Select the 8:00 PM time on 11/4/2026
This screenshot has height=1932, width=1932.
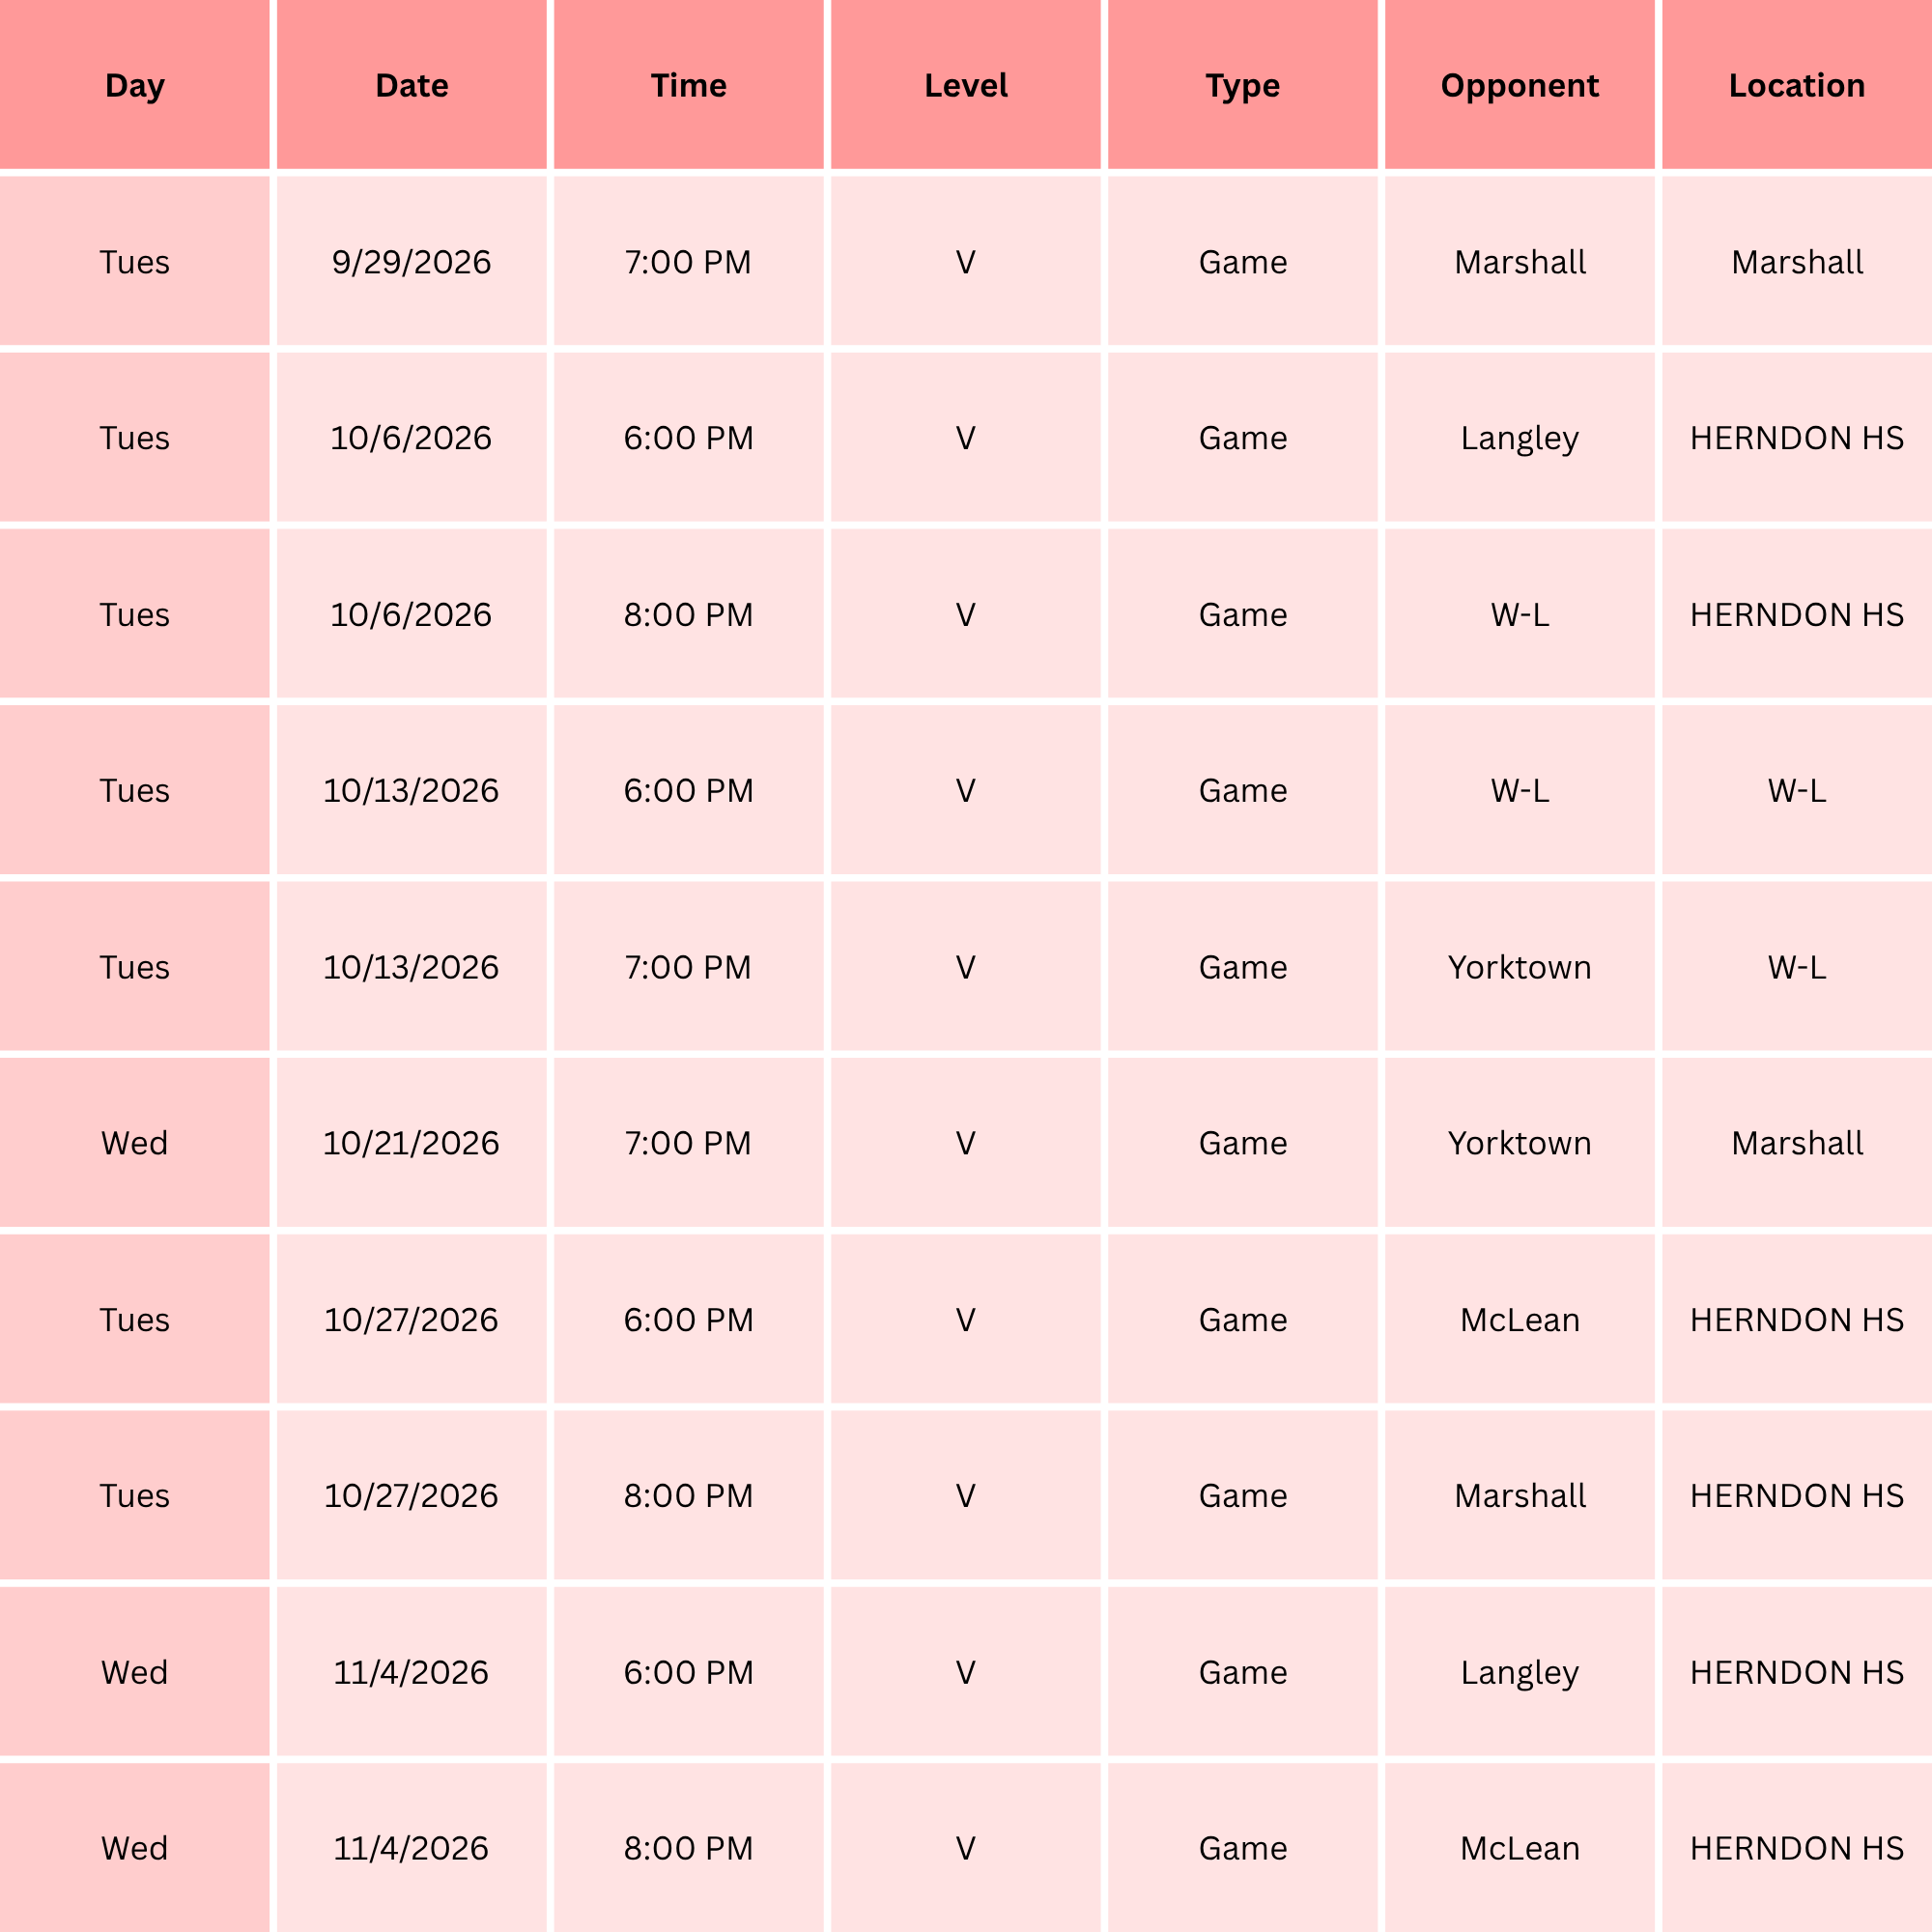click(x=688, y=1847)
